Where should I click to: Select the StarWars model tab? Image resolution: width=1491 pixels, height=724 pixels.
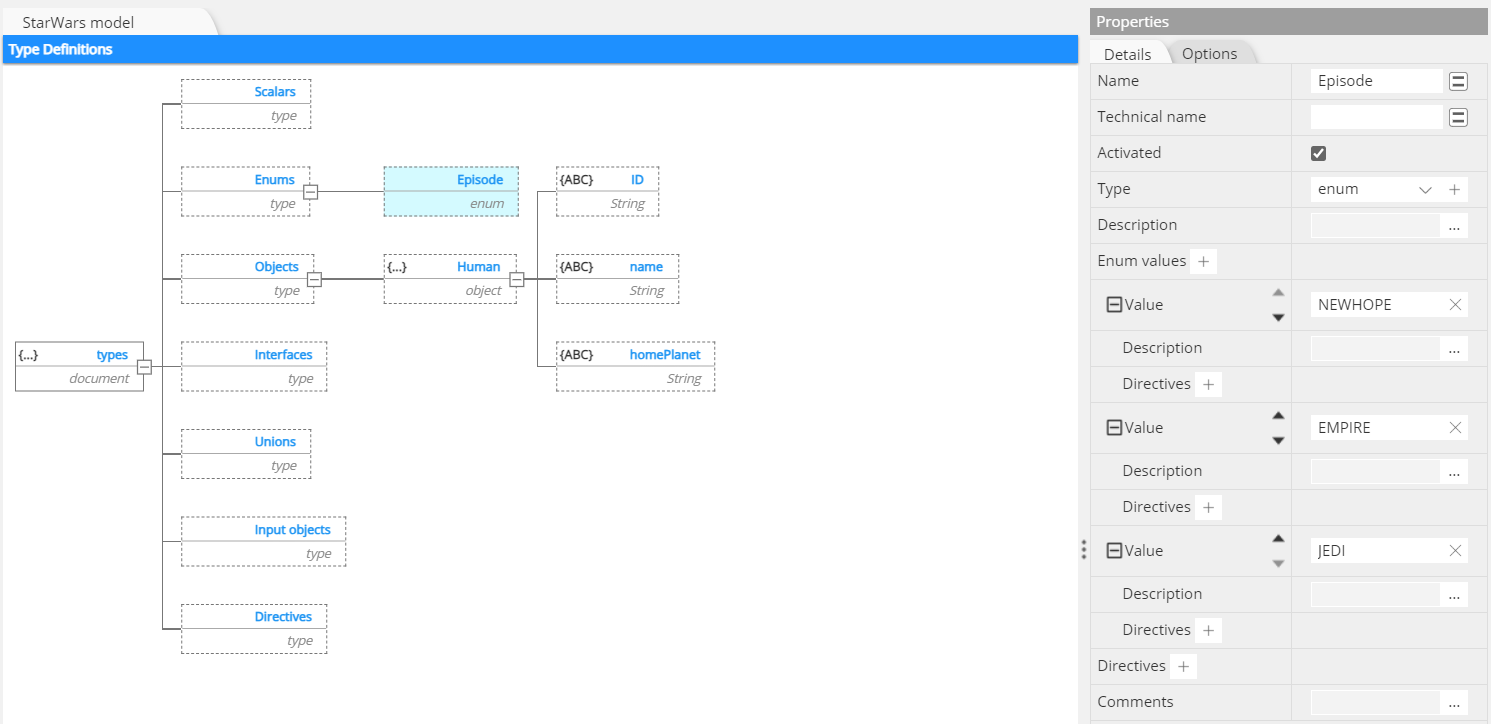(78, 22)
